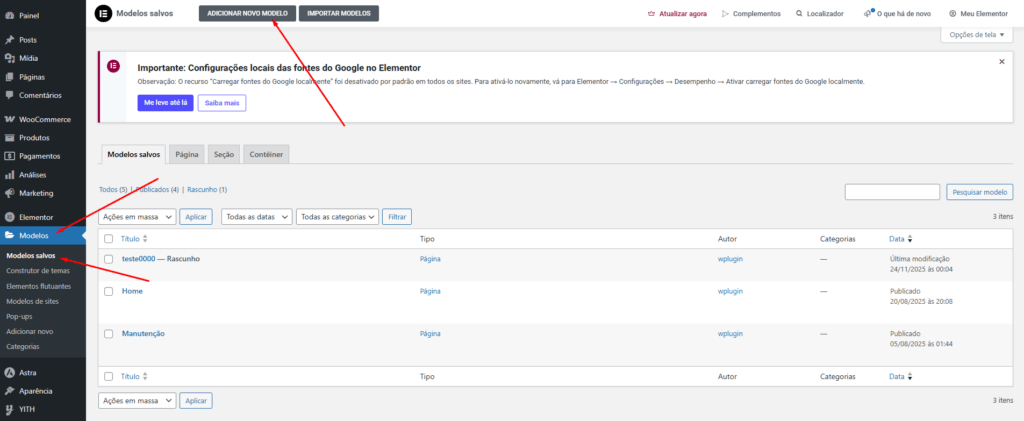The width and height of the screenshot is (1024, 421).
Task: Click top Aplicar button
Action: (x=196, y=217)
